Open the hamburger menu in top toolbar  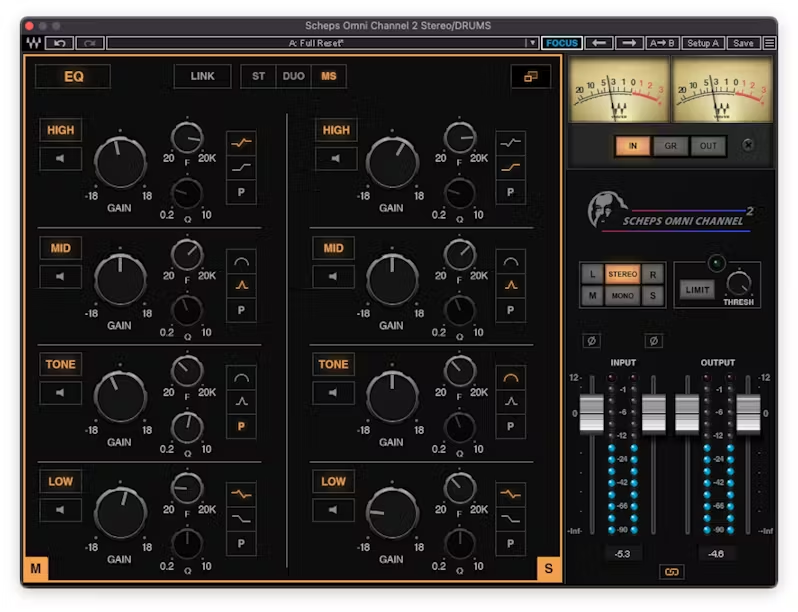769,43
